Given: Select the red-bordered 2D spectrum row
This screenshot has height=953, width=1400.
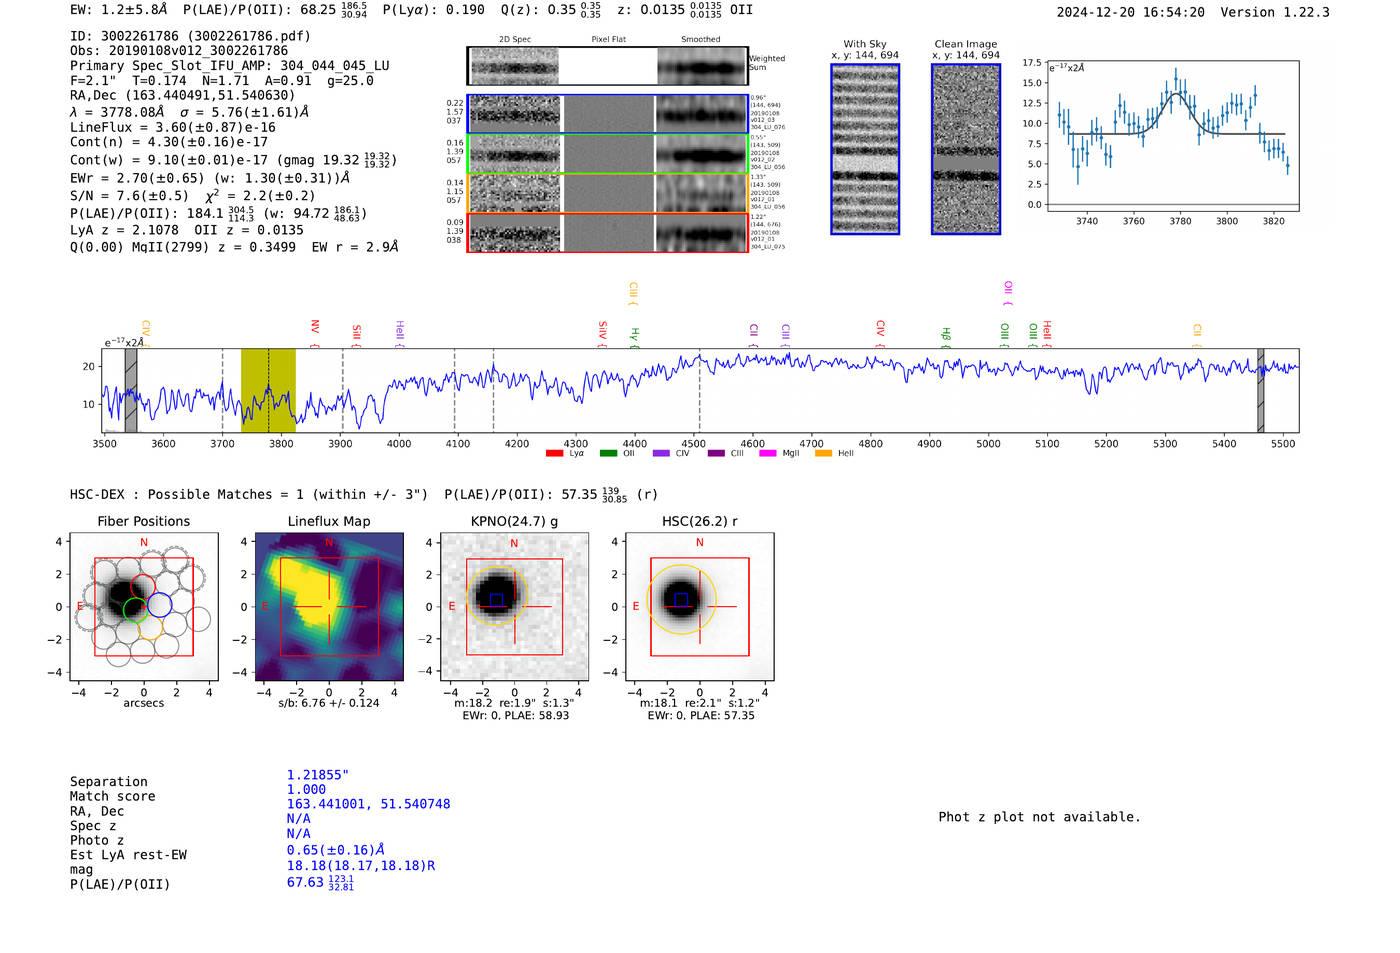Looking at the screenshot, I should coord(608,233).
